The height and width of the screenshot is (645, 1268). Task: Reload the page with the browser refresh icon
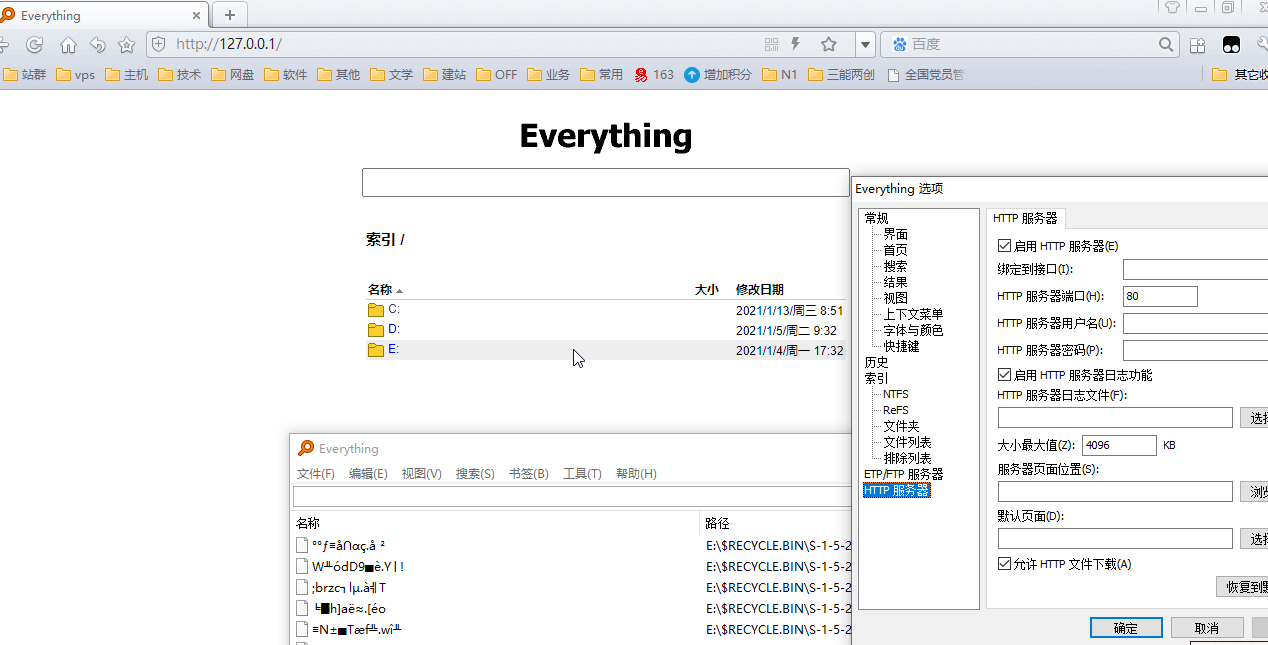[34, 44]
